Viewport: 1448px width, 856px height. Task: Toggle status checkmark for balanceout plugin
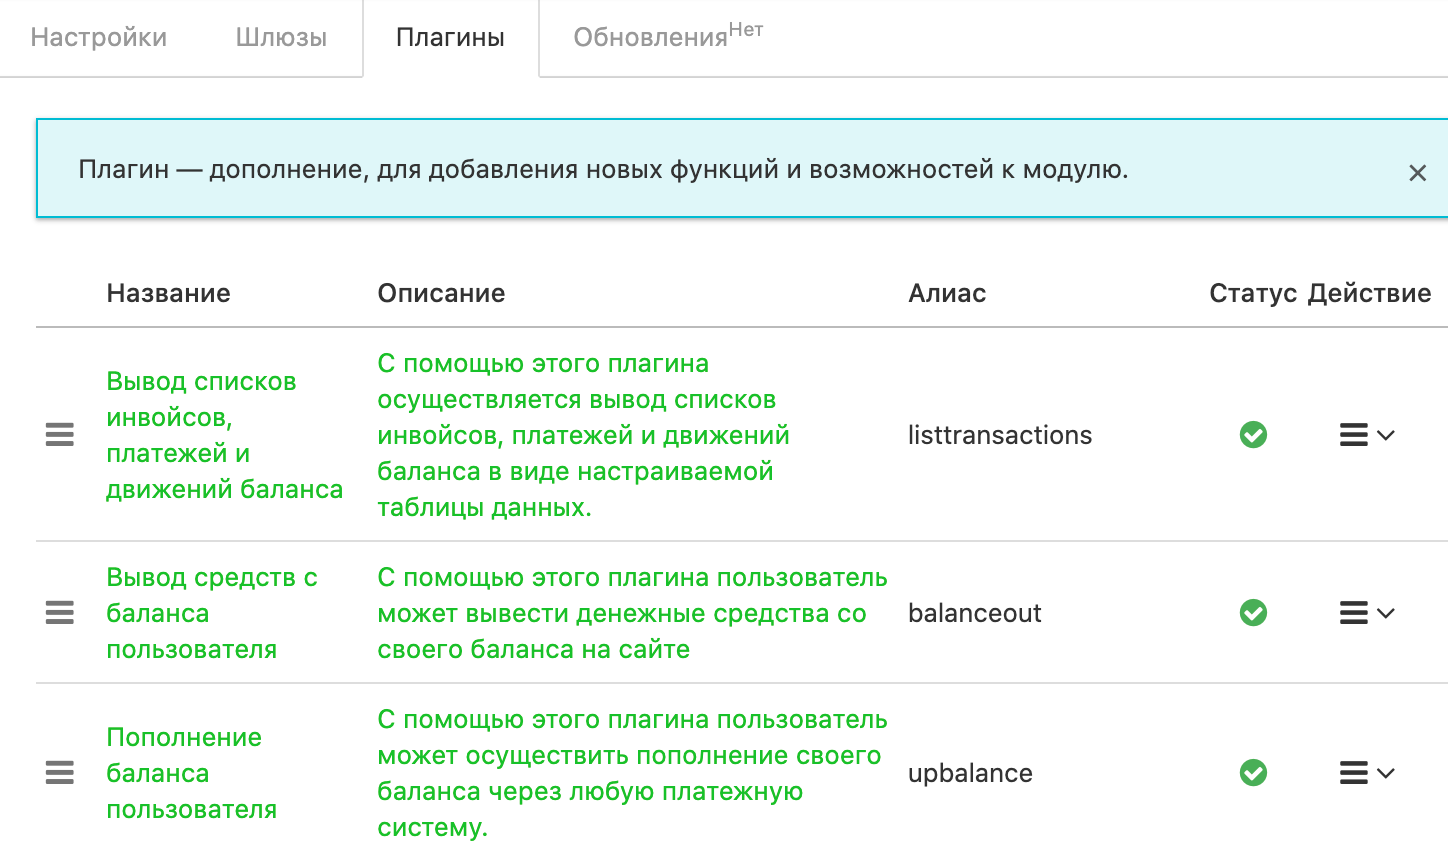(1253, 613)
